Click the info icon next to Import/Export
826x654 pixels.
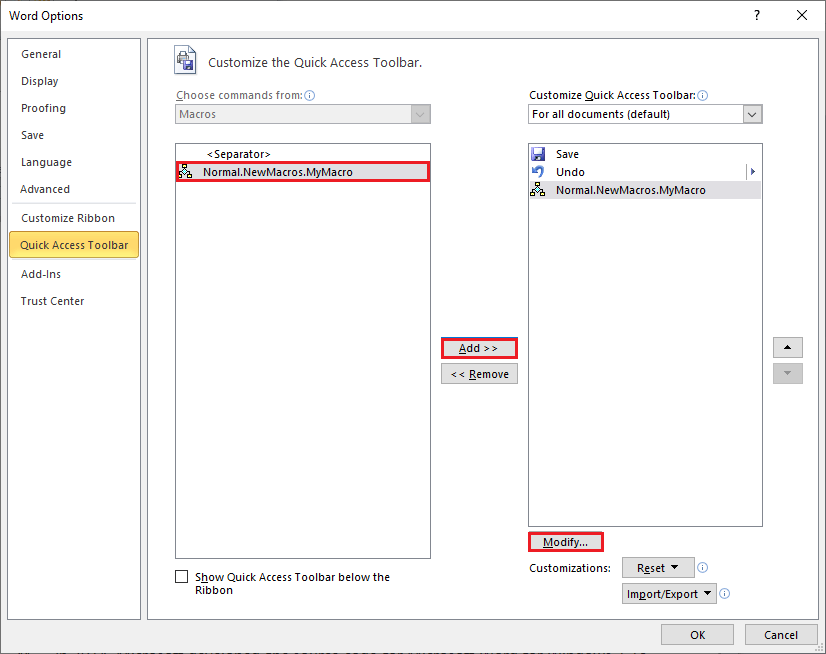pos(725,594)
